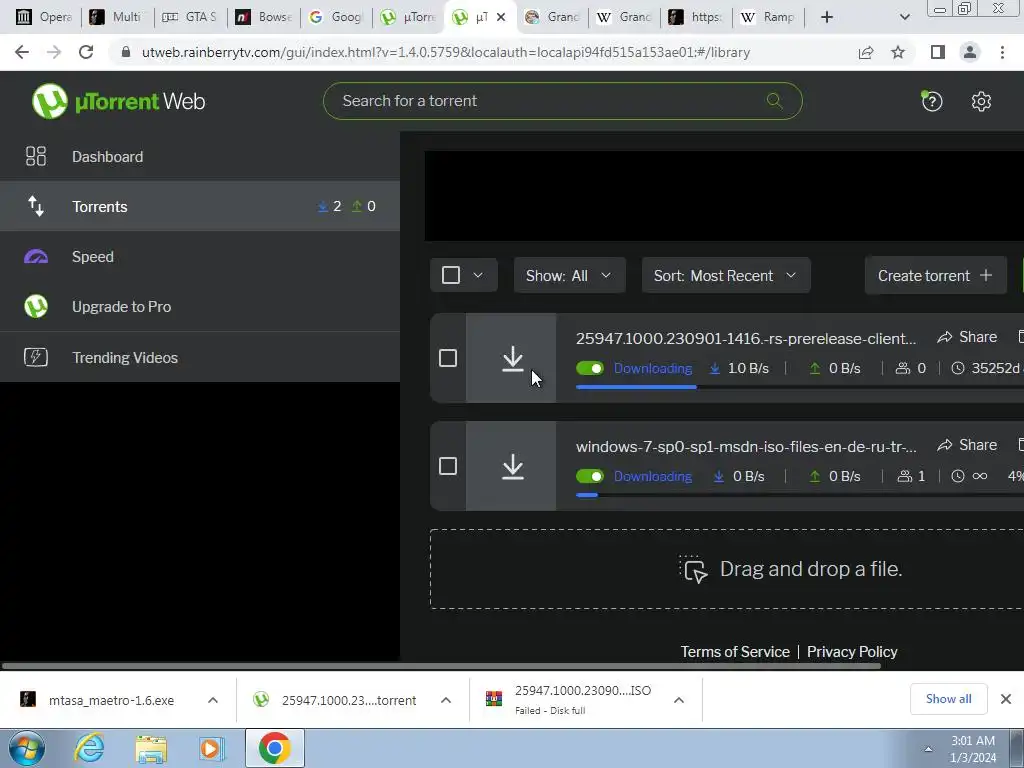Click the Speed gauge icon
Viewport: 1024px width, 768px height.
(x=36, y=257)
